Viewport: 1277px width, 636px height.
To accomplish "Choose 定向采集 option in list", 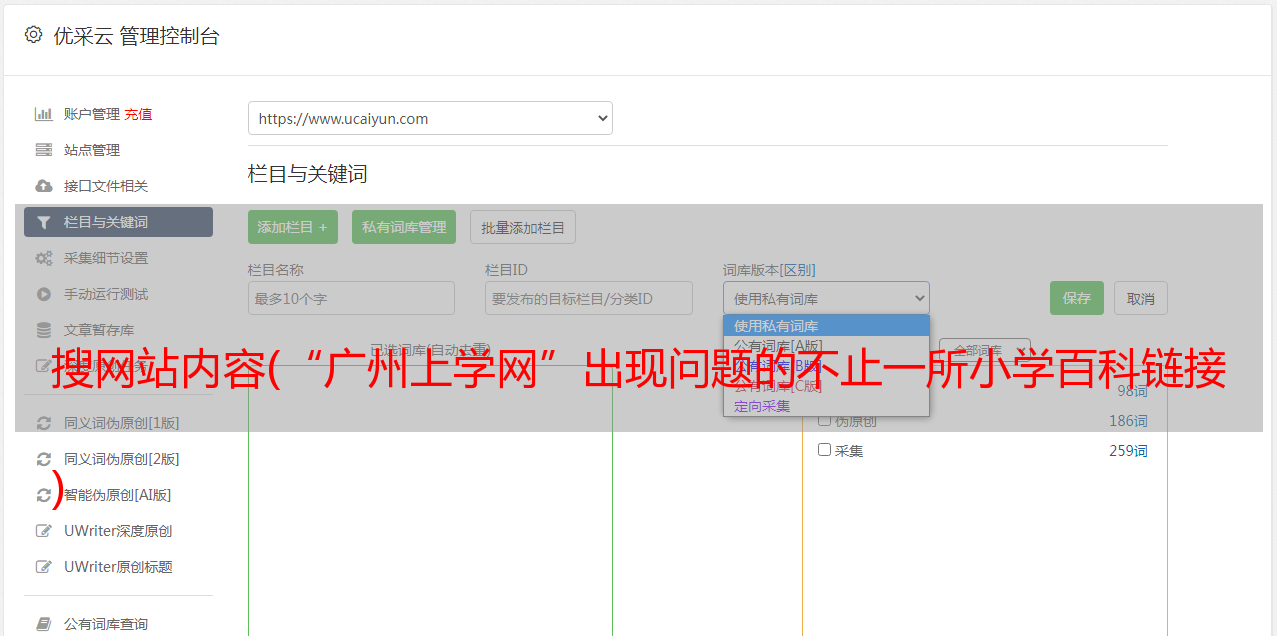I will point(826,406).
